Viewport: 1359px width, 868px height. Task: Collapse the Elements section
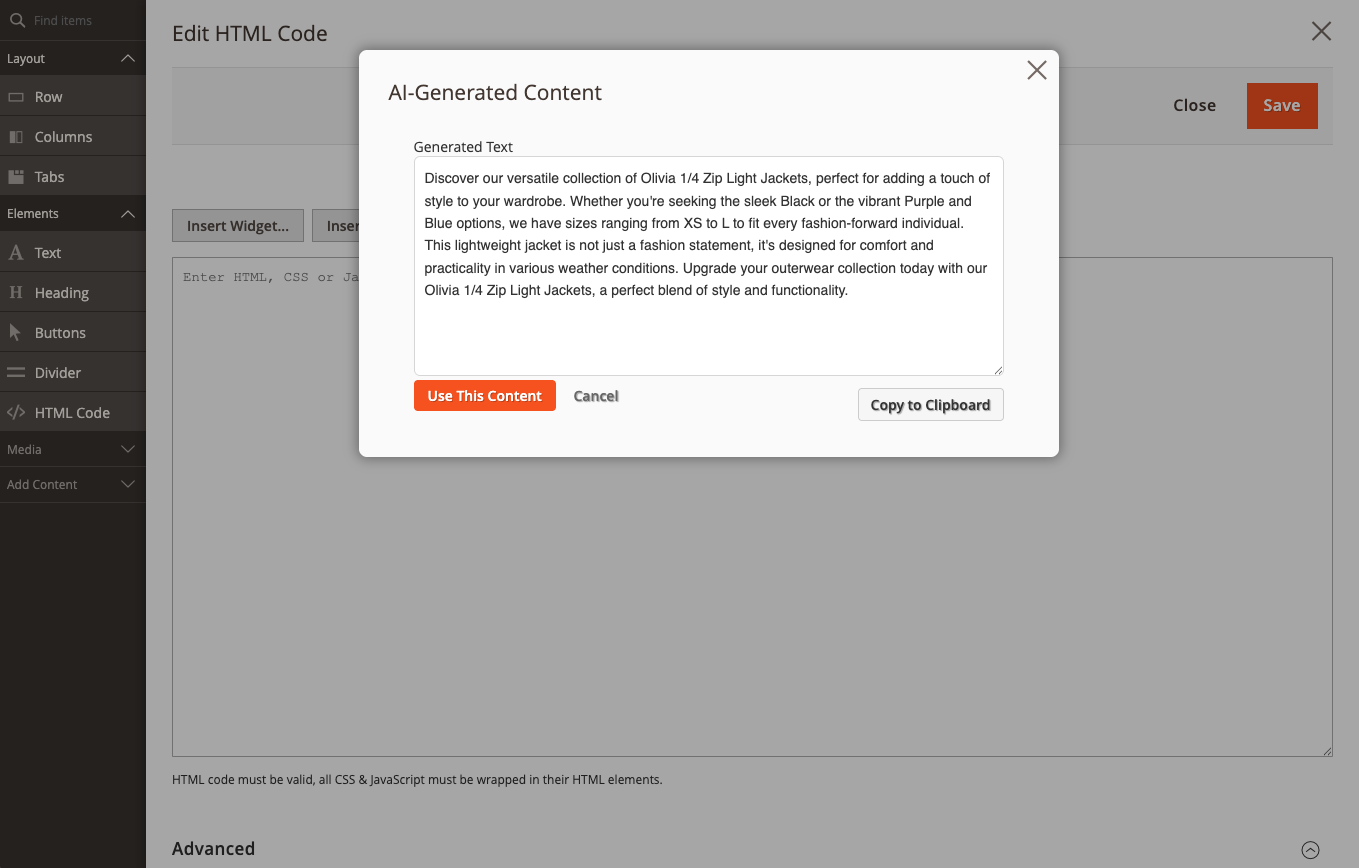pos(127,214)
